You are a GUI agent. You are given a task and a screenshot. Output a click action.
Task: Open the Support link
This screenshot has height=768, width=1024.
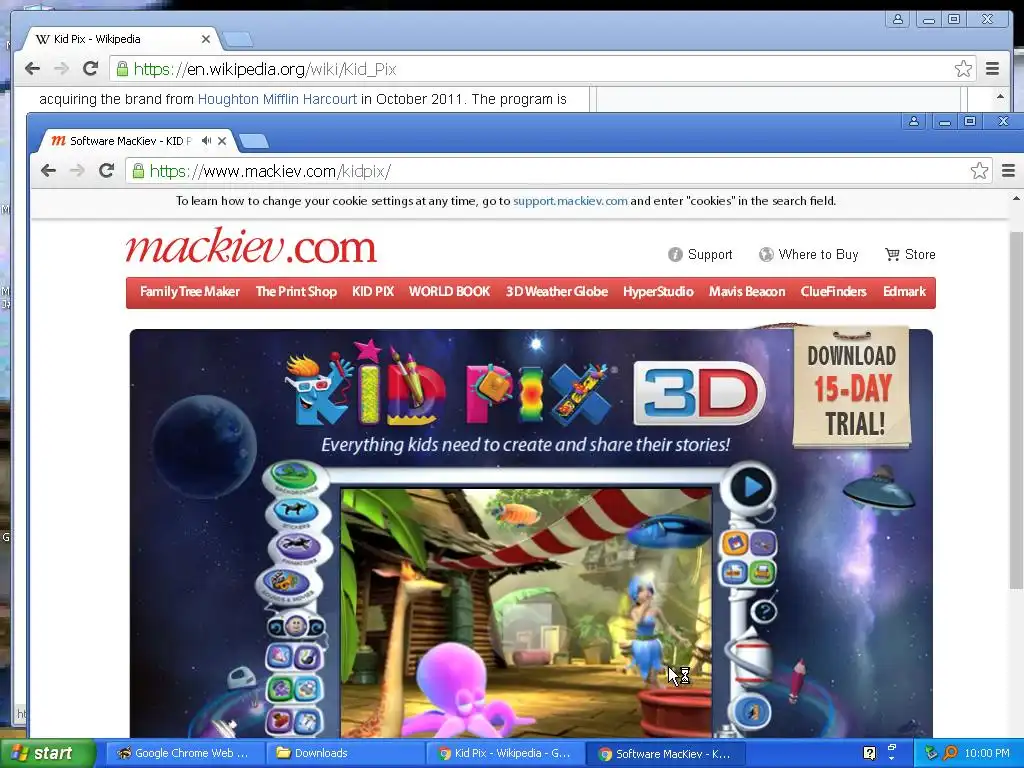click(x=700, y=255)
